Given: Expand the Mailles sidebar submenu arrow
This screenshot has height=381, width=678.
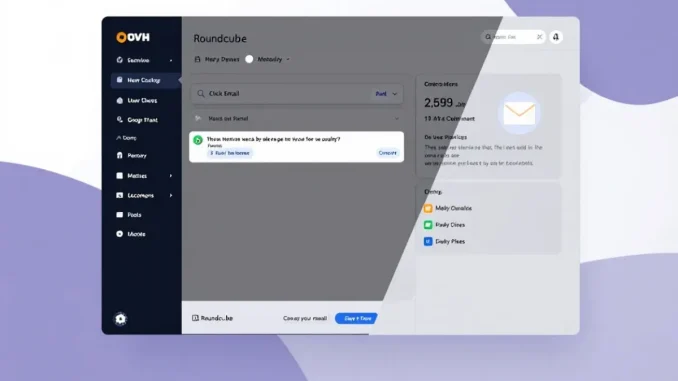Looking at the screenshot, I should (x=171, y=176).
